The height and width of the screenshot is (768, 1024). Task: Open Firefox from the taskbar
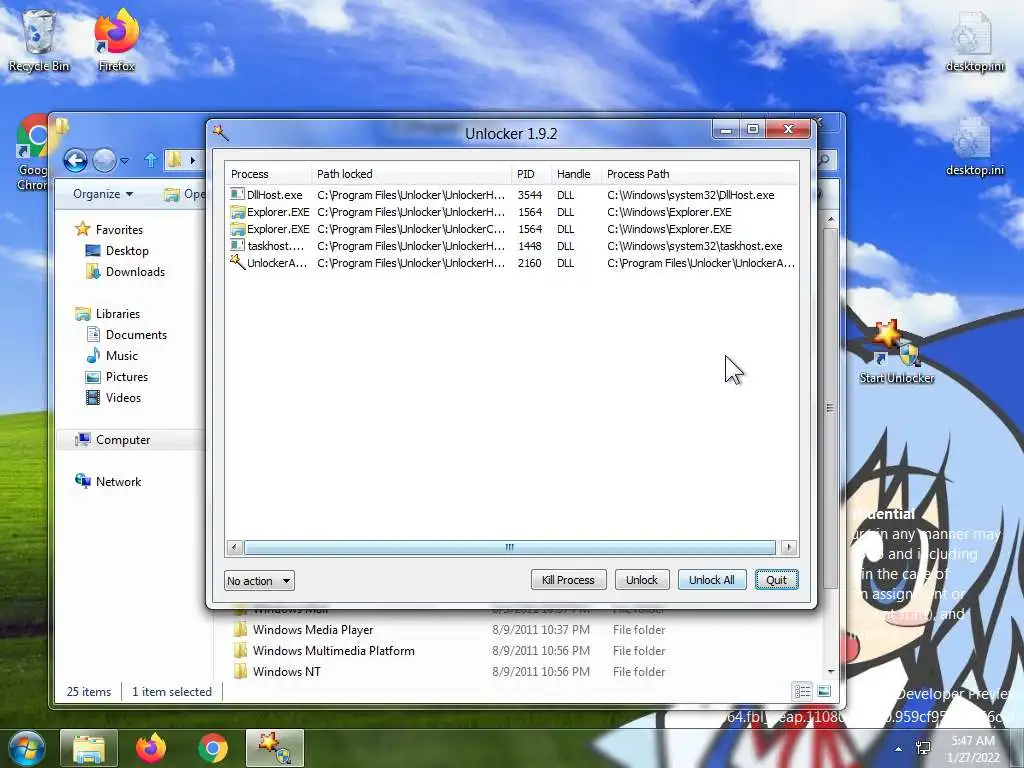(151, 748)
